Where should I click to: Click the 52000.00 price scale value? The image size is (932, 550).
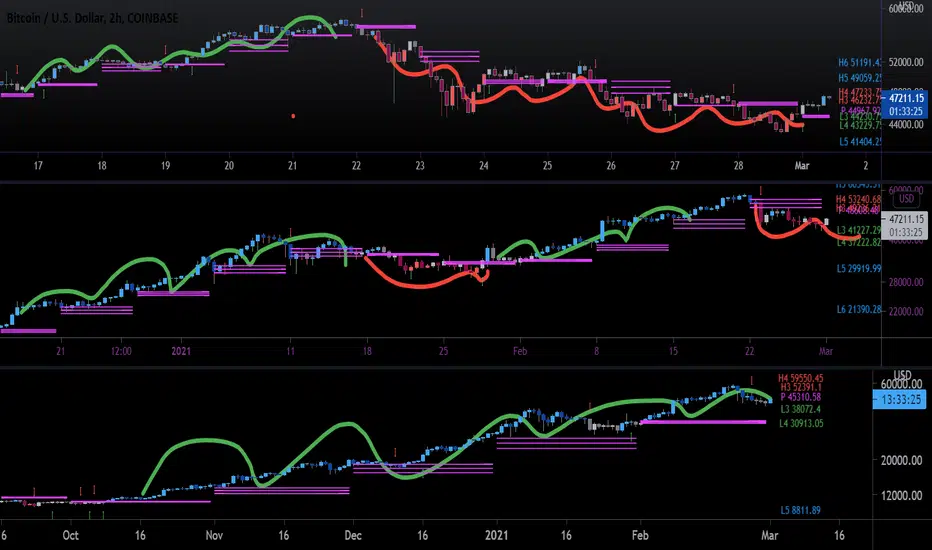[x=906, y=62]
